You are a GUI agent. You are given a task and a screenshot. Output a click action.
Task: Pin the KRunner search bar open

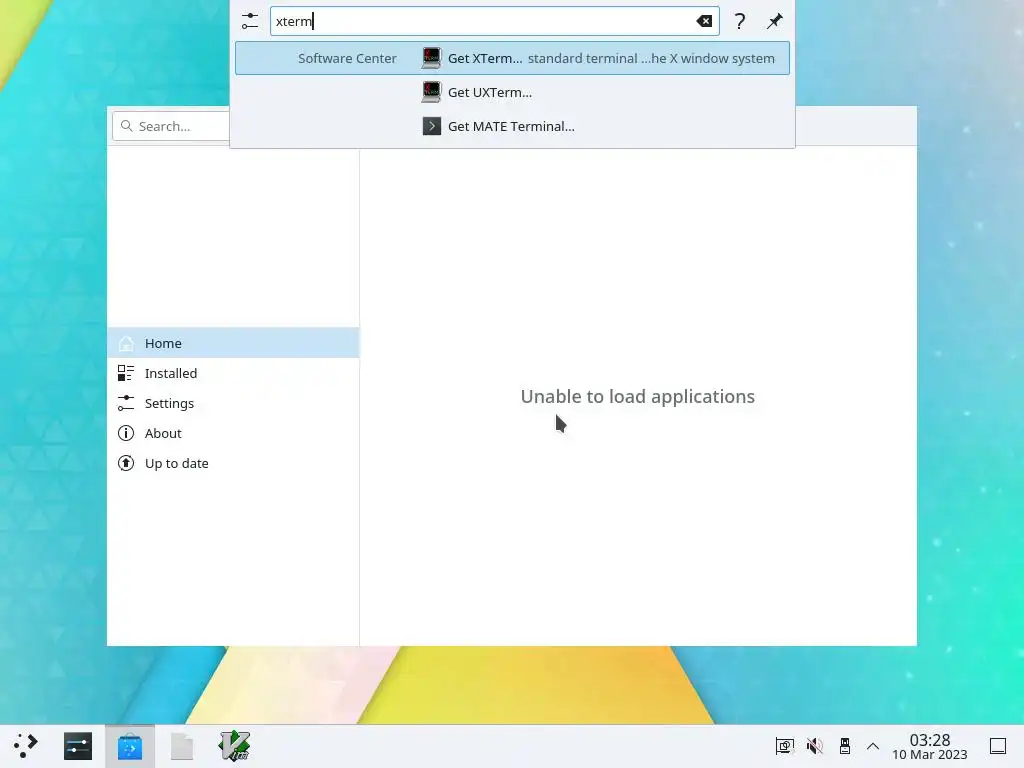click(x=775, y=21)
